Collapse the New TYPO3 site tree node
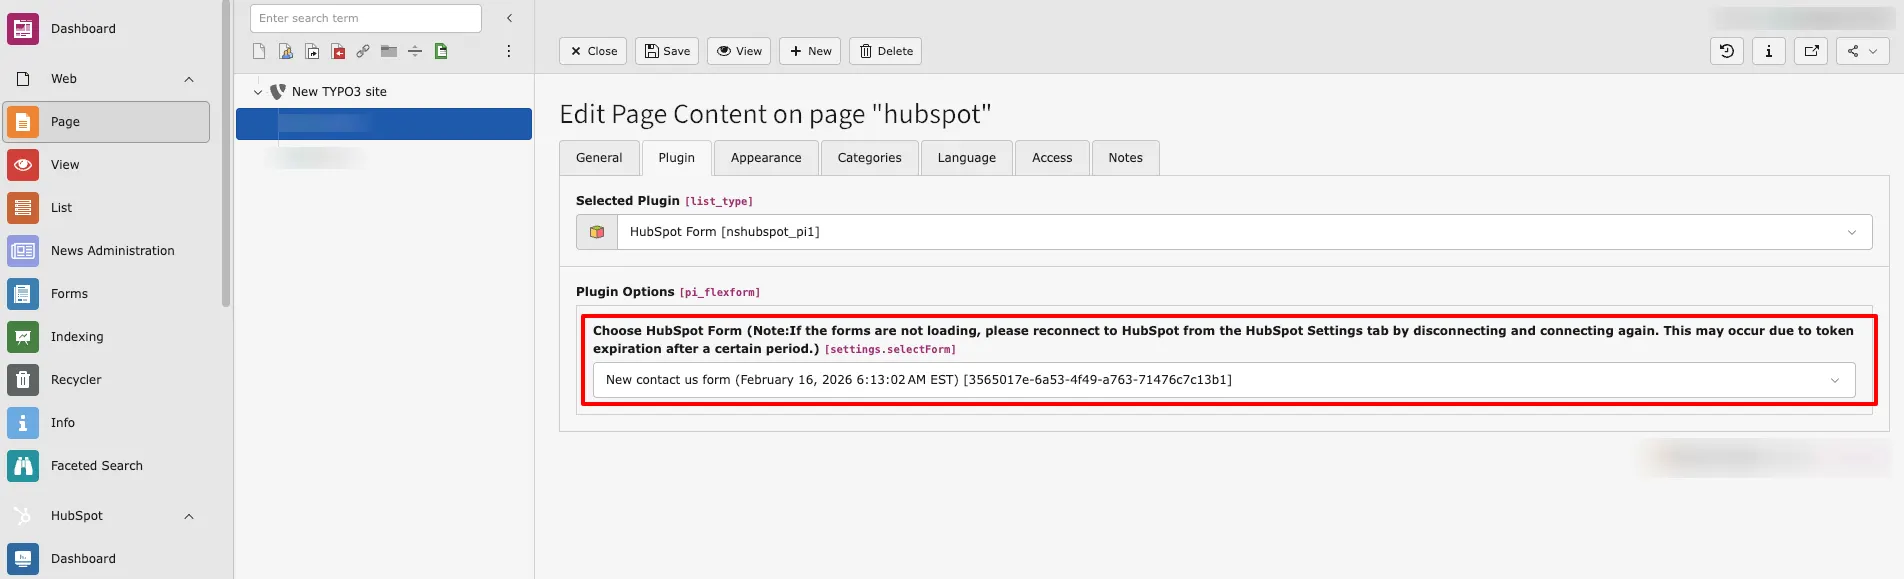Image resolution: width=1904 pixels, height=579 pixels. coord(258,92)
